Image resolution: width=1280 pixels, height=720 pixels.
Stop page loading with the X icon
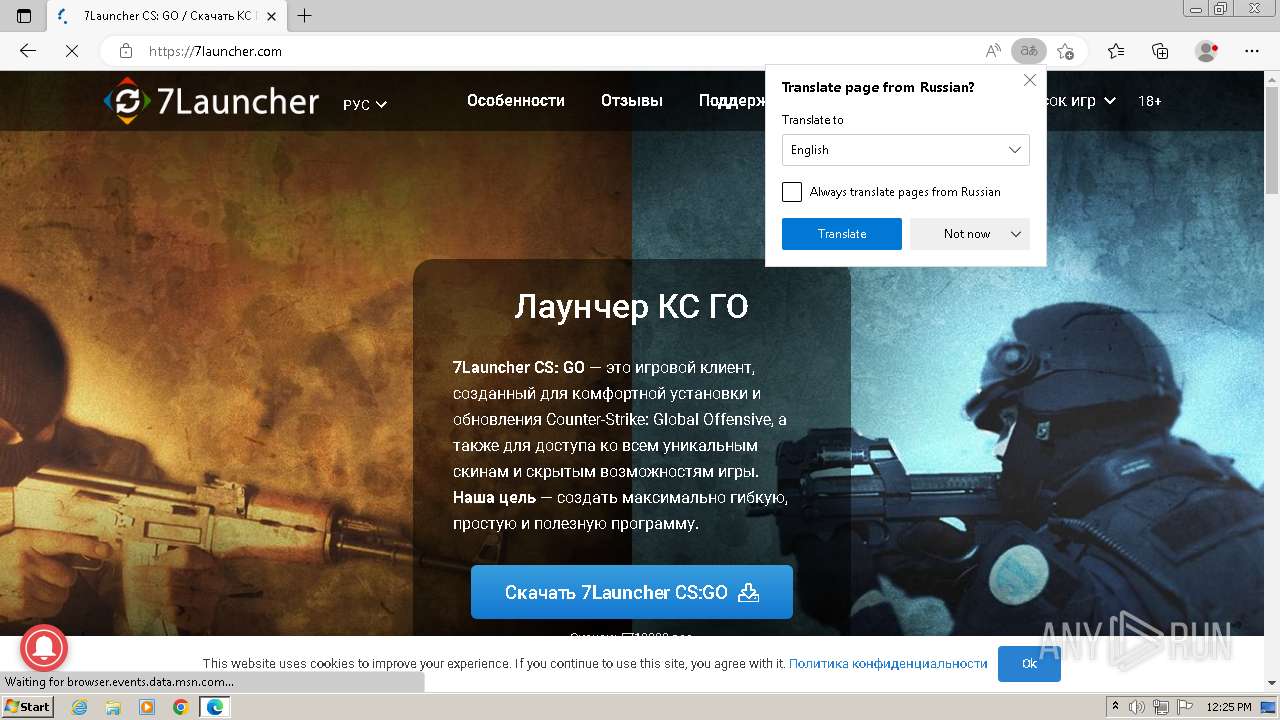(71, 51)
